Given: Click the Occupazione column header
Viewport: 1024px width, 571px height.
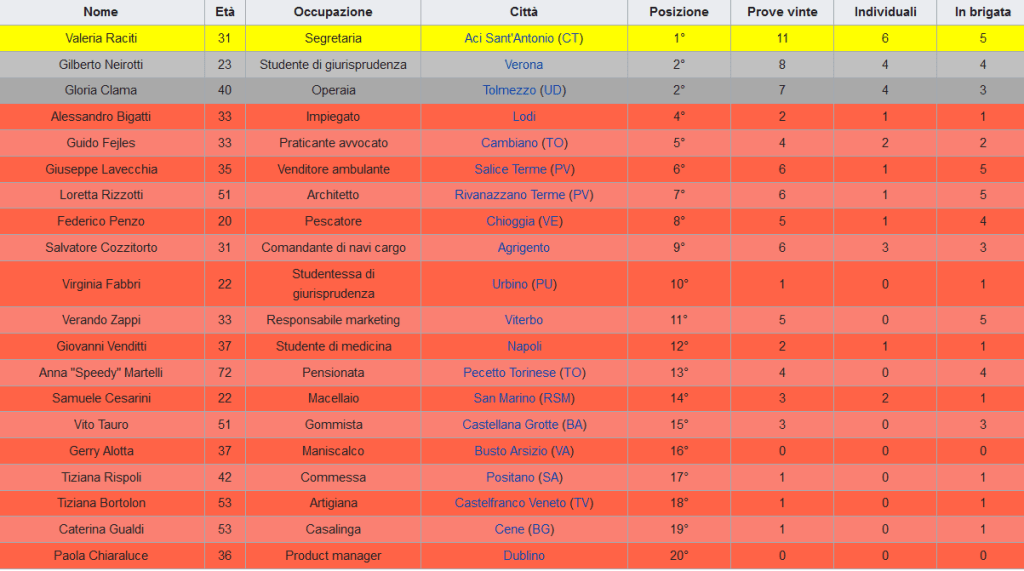Looking at the screenshot, I should point(333,12).
